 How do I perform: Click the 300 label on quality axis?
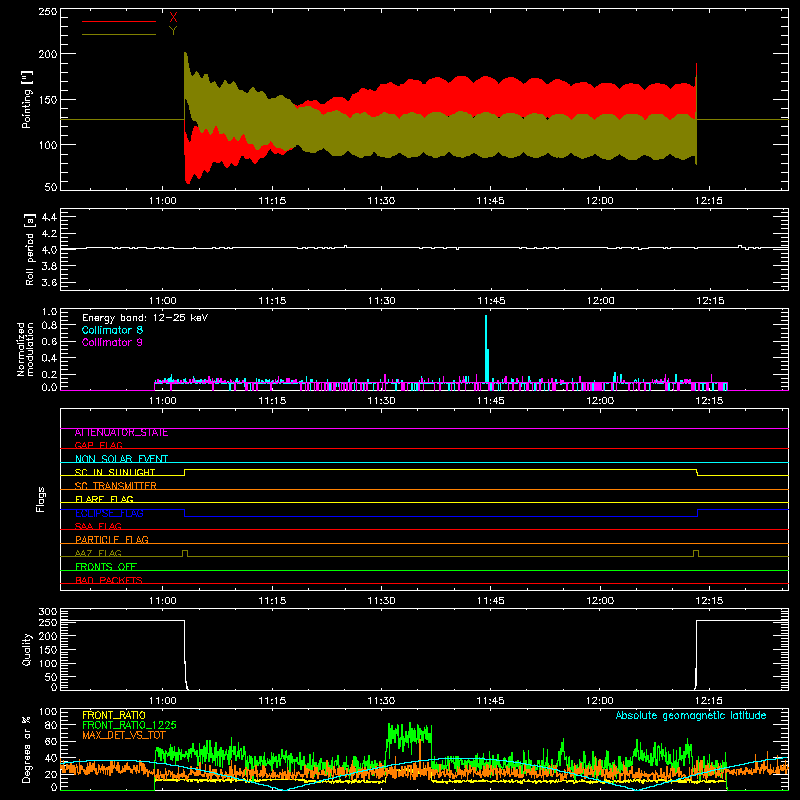[x=48, y=612]
